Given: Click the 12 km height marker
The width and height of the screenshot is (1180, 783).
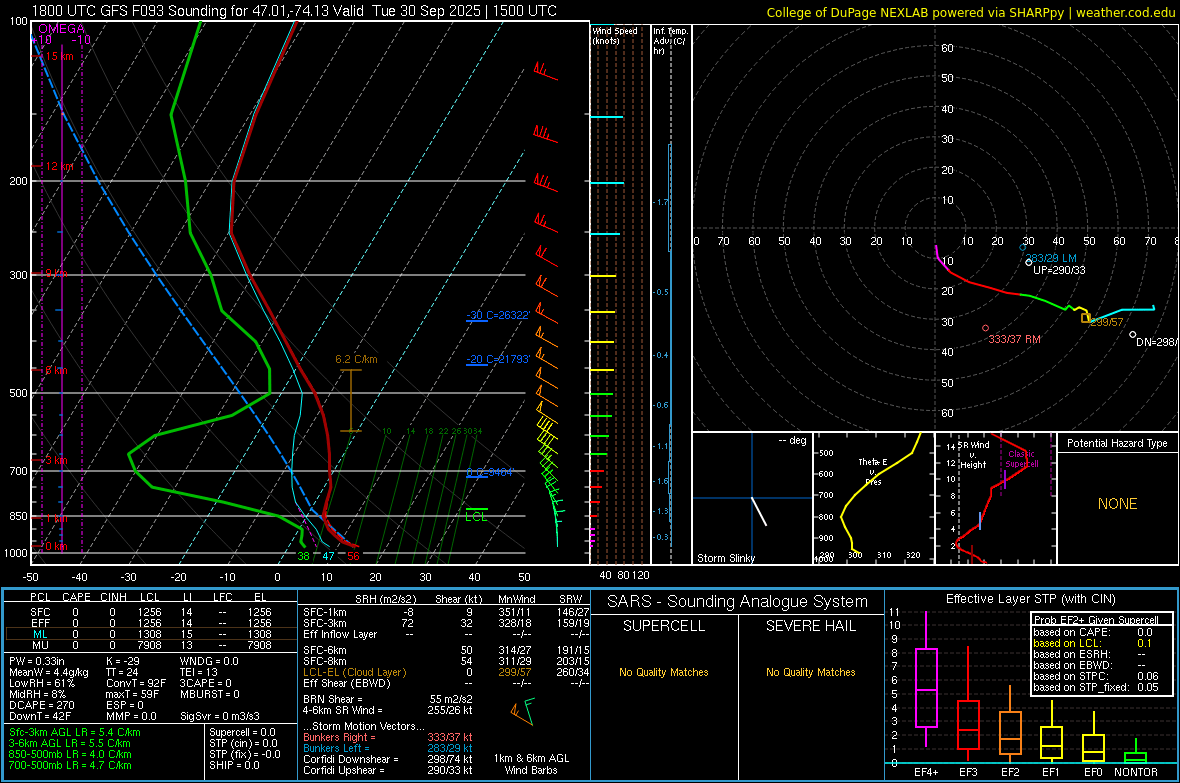Looking at the screenshot, I should click(x=59, y=166).
